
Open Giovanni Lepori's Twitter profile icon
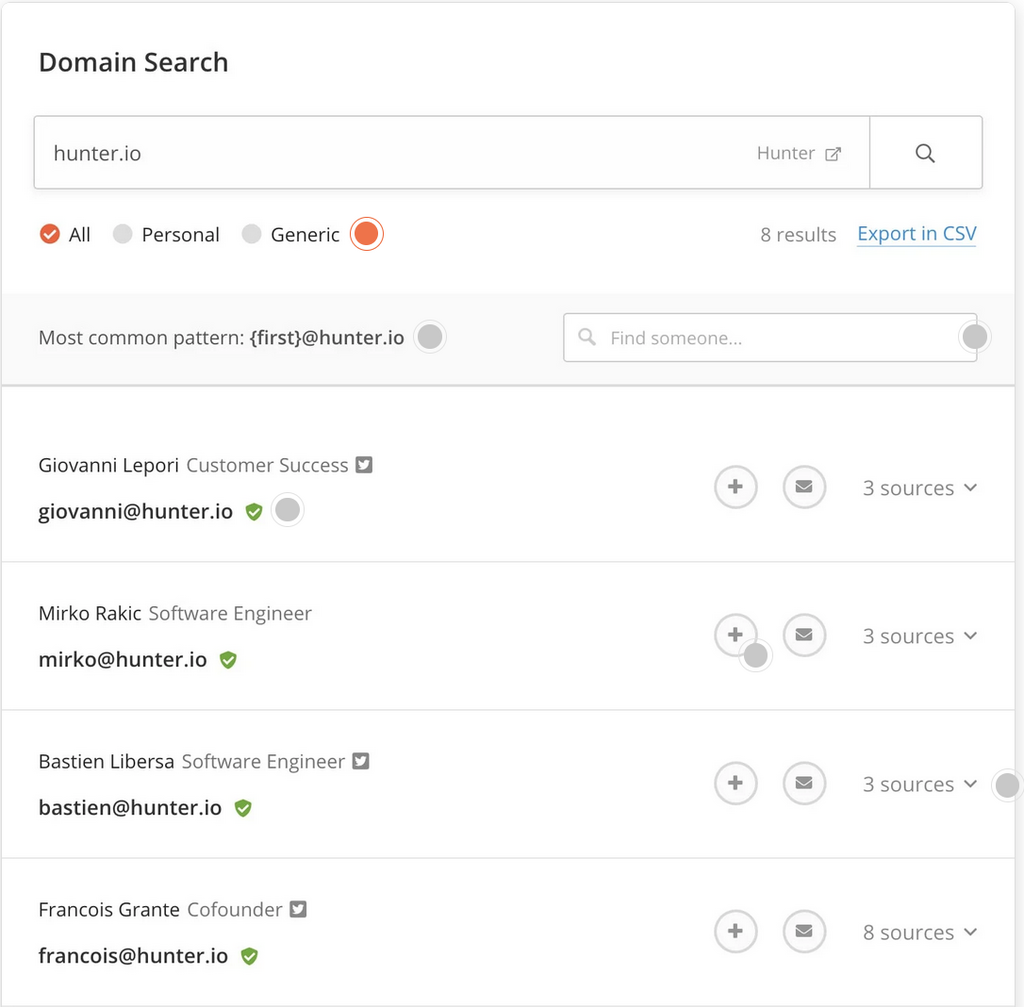click(x=364, y=465)
